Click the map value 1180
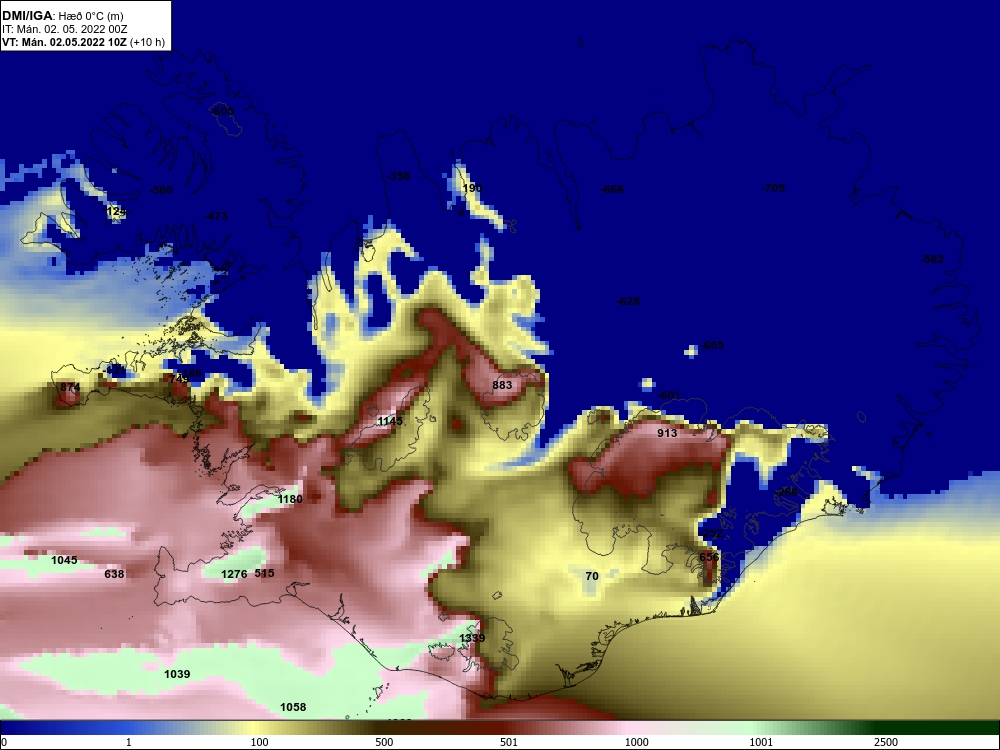Image resolution: width=1000 pixels, height=750 pixels. pos(290,499)
